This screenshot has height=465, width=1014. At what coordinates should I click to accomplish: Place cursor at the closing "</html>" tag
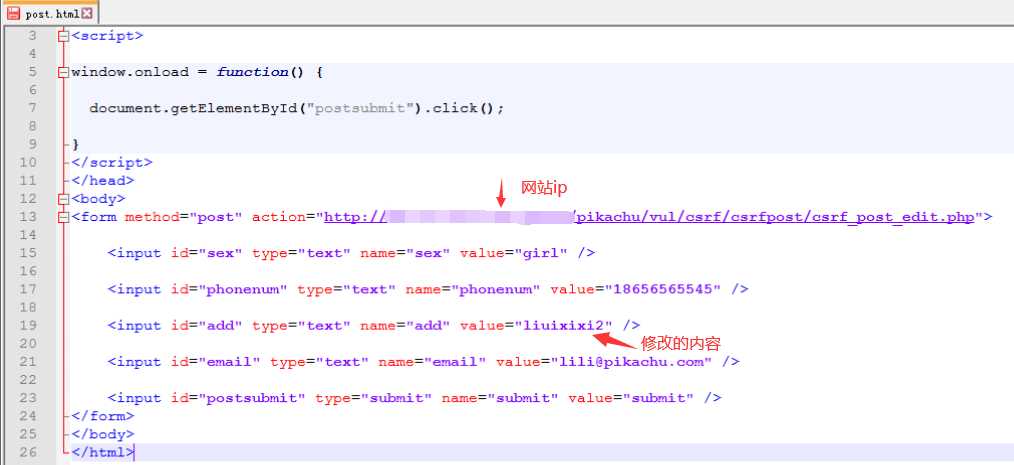pyautogui.click(x=103, y=452)
